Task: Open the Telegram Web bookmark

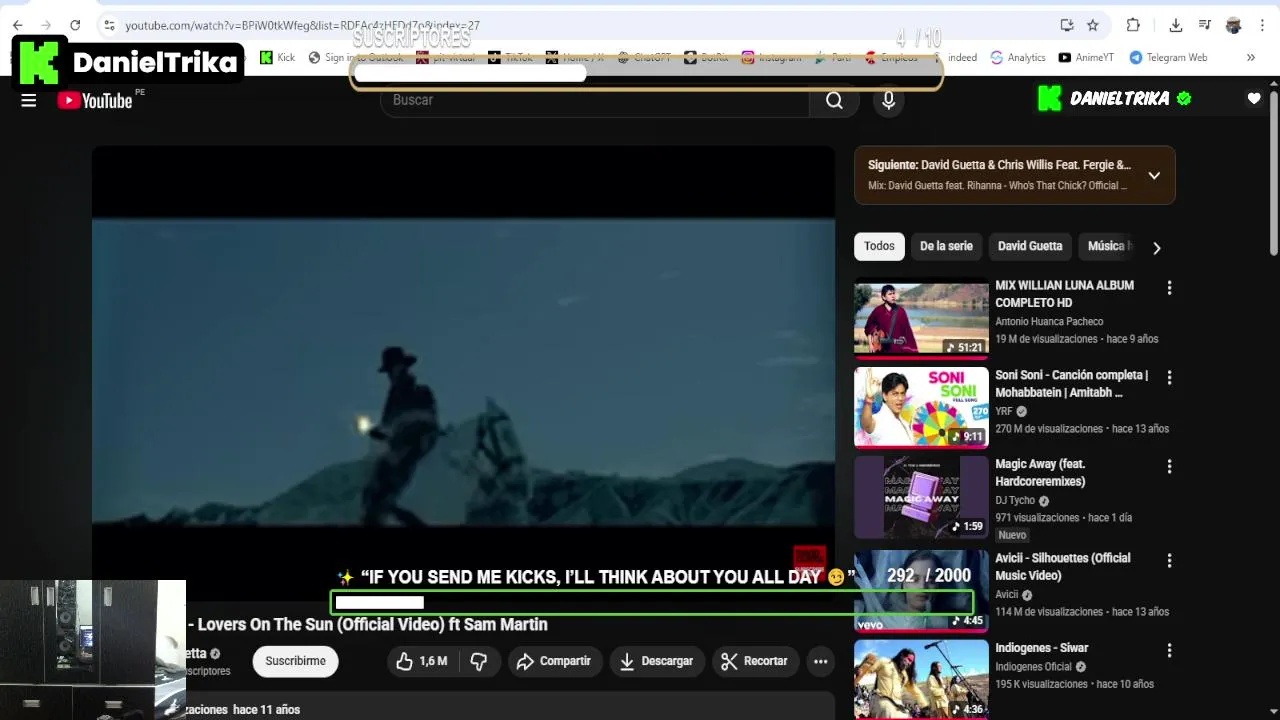Action: (x=1168, y=58)
